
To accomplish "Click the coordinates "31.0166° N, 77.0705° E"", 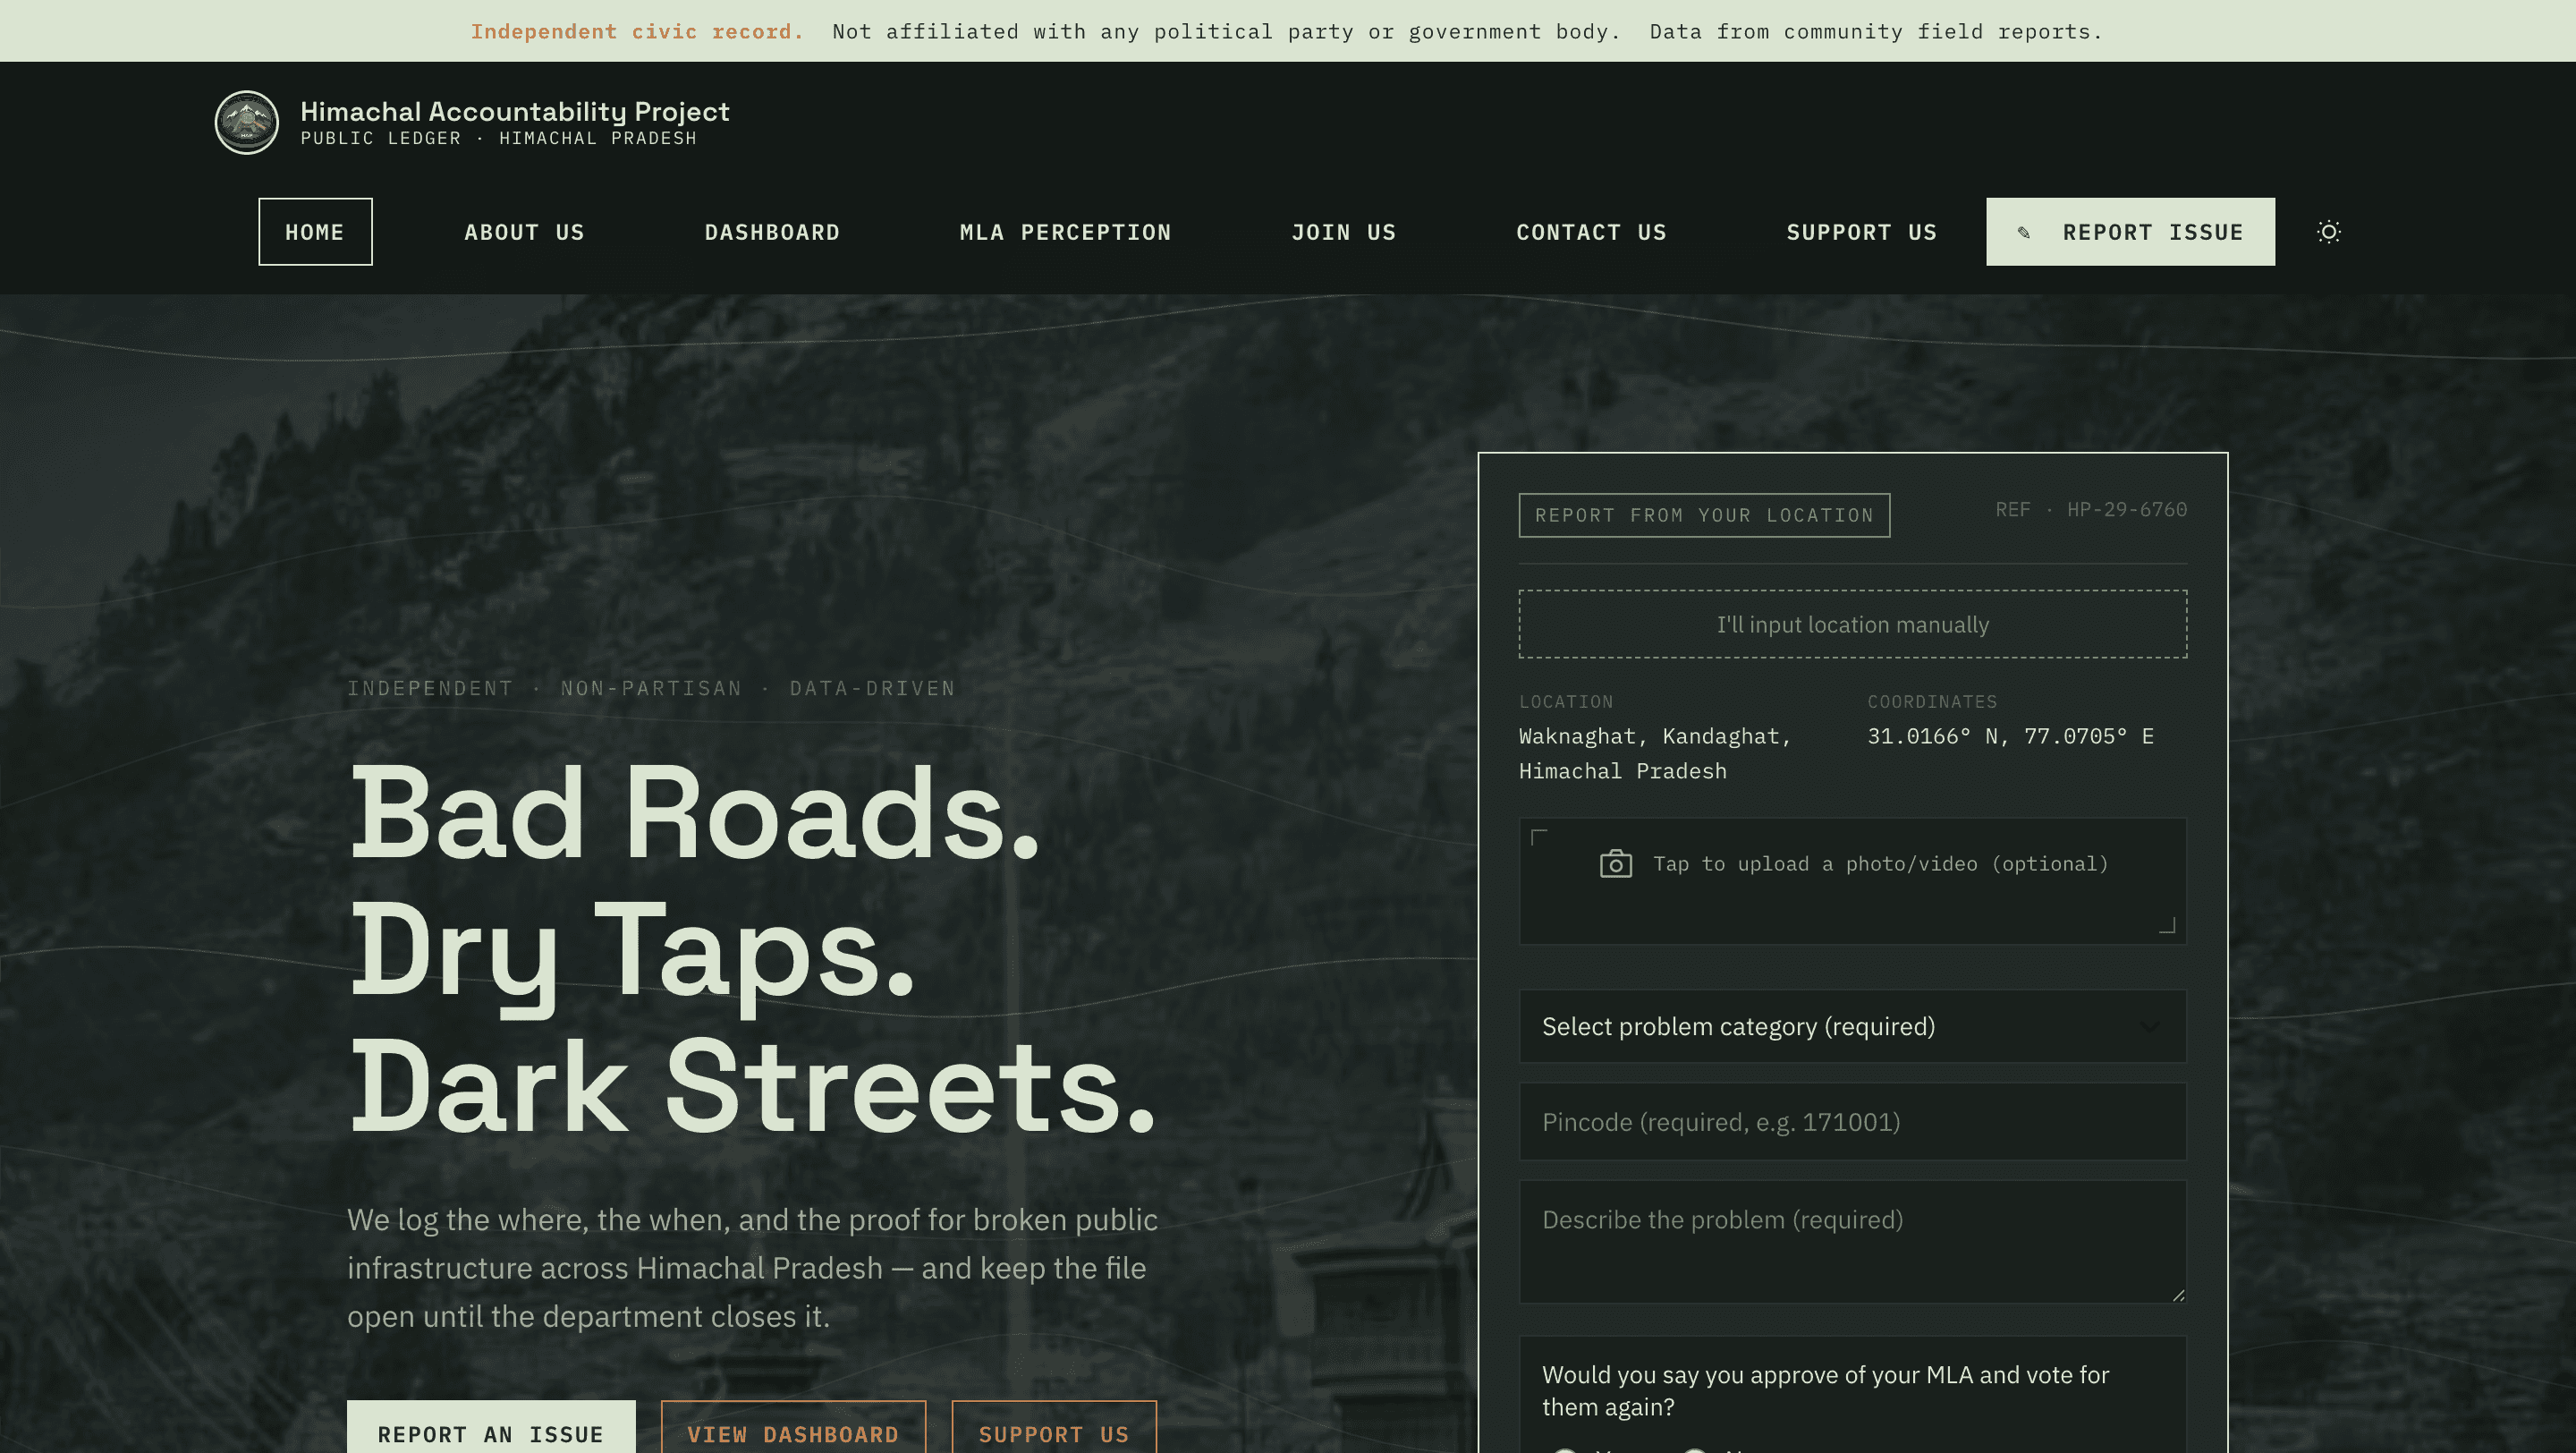I will point(2010,737).
